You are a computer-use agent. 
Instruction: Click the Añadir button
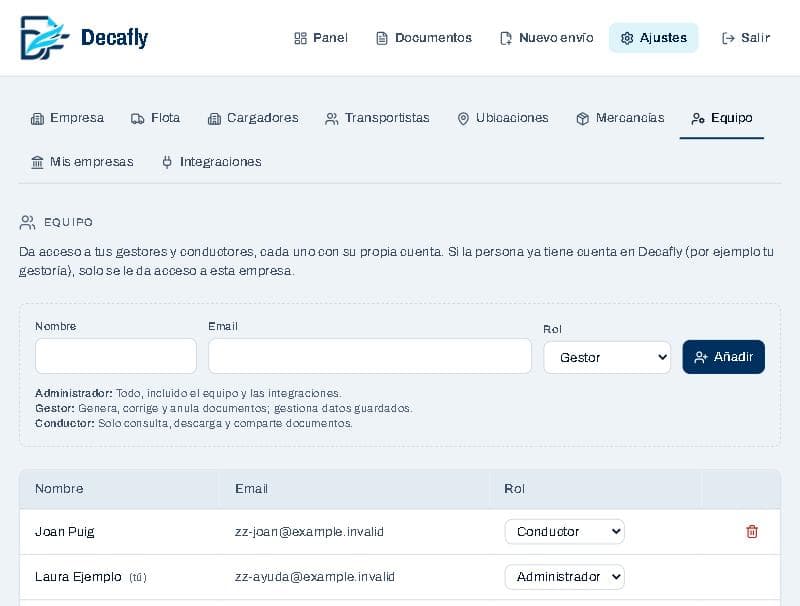pos(723,357)
